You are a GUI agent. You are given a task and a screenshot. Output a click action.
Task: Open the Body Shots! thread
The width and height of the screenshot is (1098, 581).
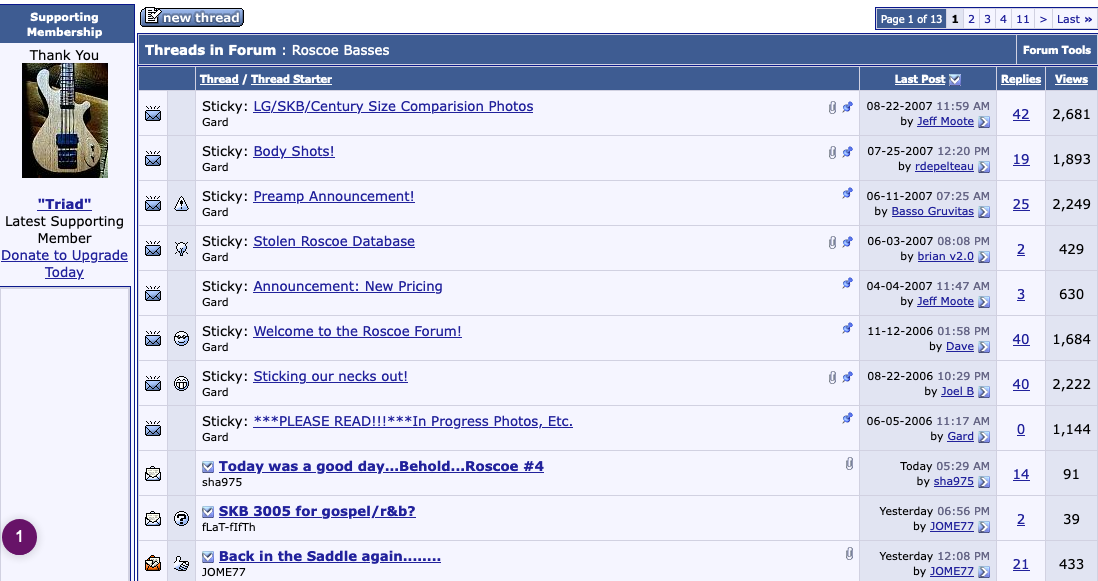point(294,151)
